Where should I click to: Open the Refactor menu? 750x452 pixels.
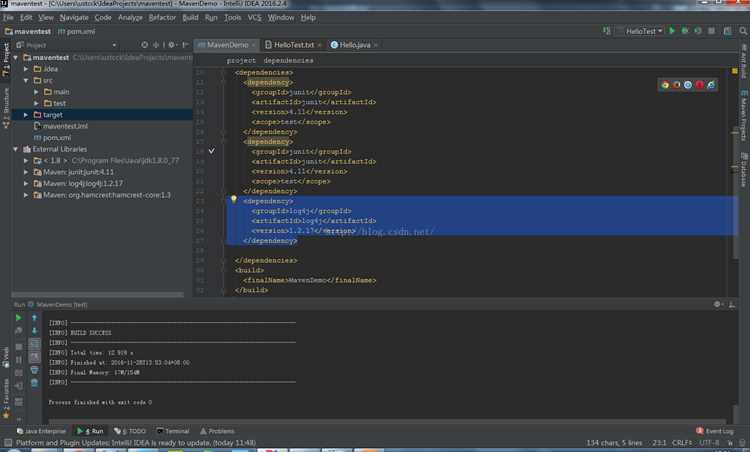162,18
